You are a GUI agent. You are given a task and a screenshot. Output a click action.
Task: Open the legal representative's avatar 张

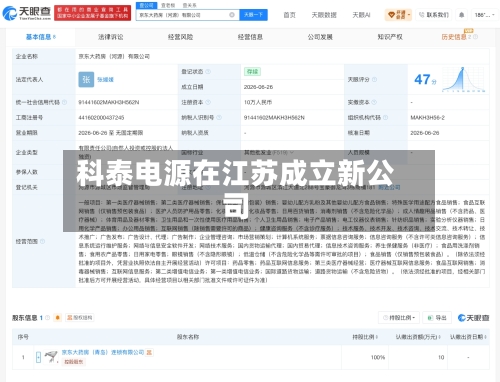86,79
